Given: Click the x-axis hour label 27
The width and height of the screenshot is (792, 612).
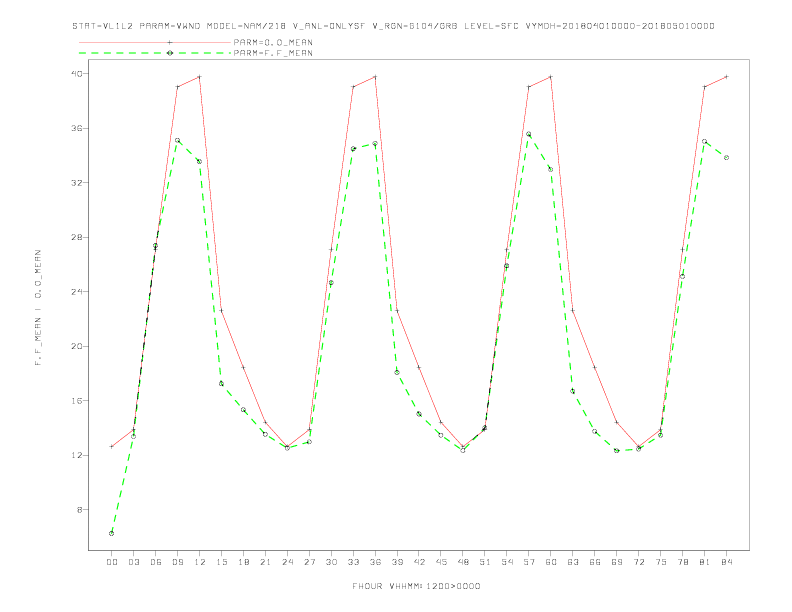Looking at the screenshot, I should point(309,562).
